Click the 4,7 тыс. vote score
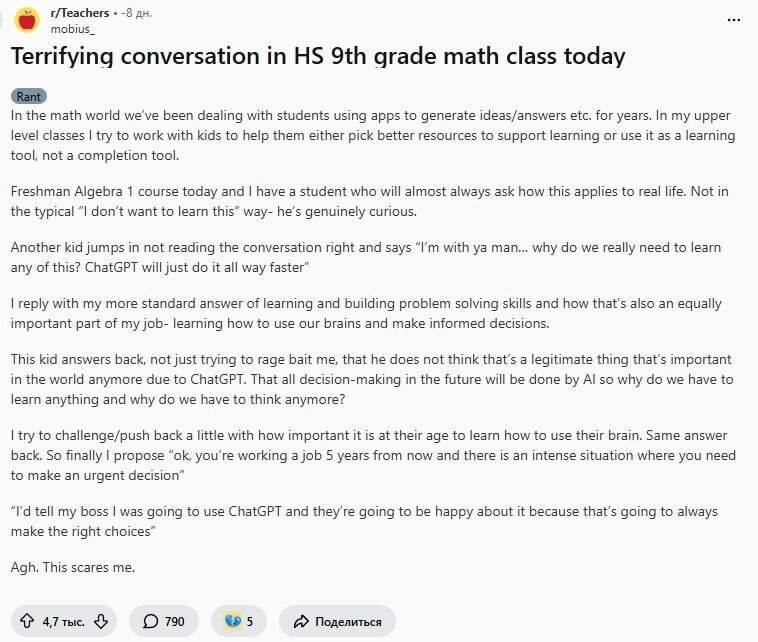The width and height of the screenshot is (758, 642). coord(63,621)
